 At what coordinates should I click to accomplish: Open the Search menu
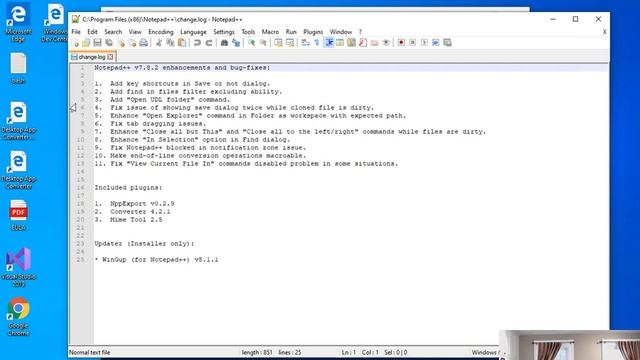coord(113,32)
